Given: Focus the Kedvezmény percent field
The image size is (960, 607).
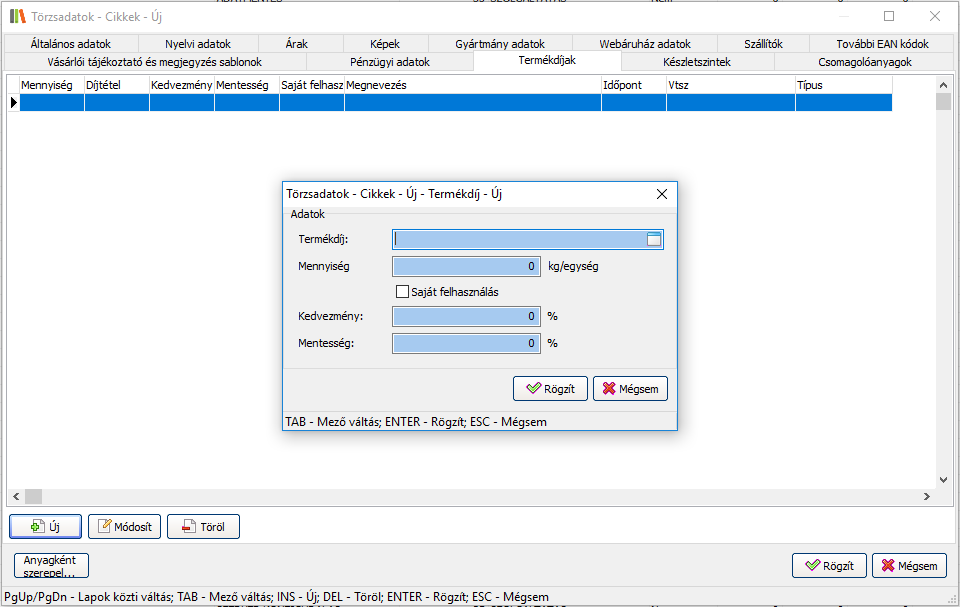Looking at the screenshot, I should [466, 316].
